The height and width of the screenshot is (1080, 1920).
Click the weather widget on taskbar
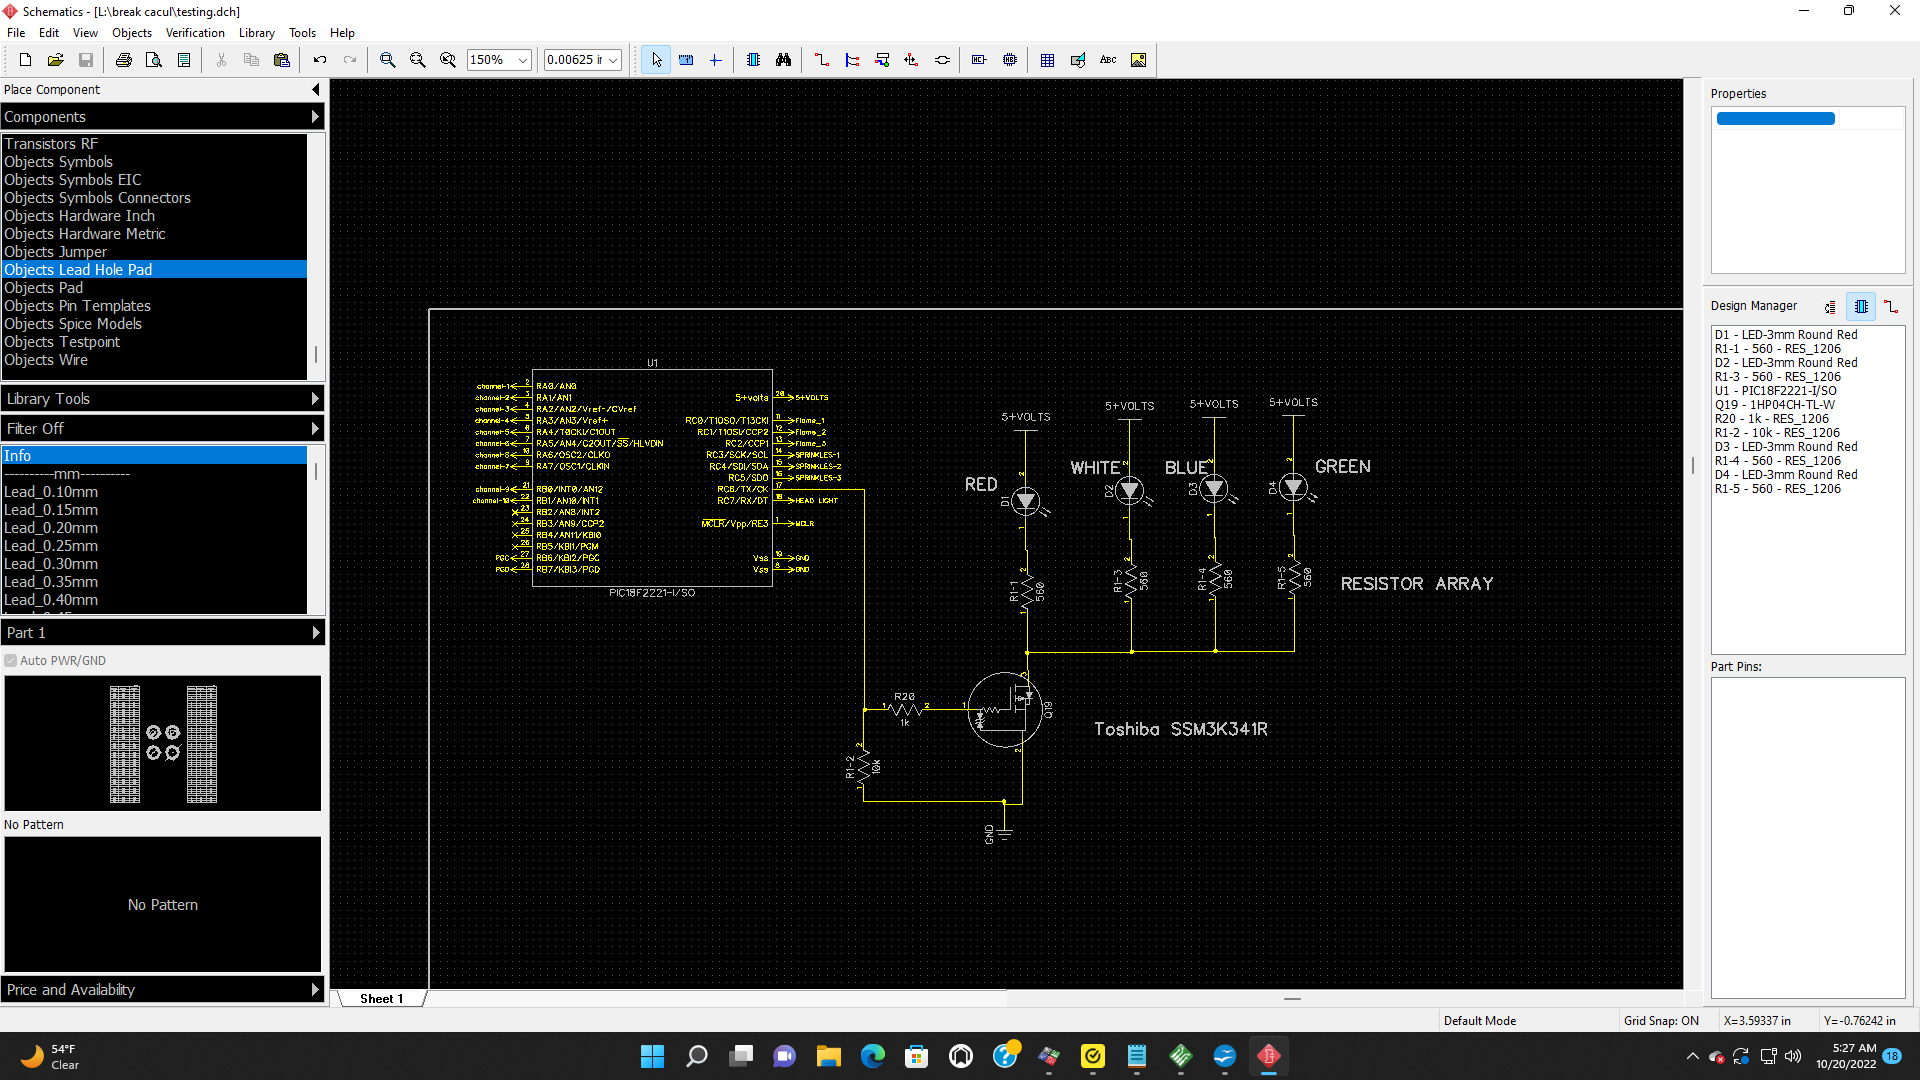50,1056
